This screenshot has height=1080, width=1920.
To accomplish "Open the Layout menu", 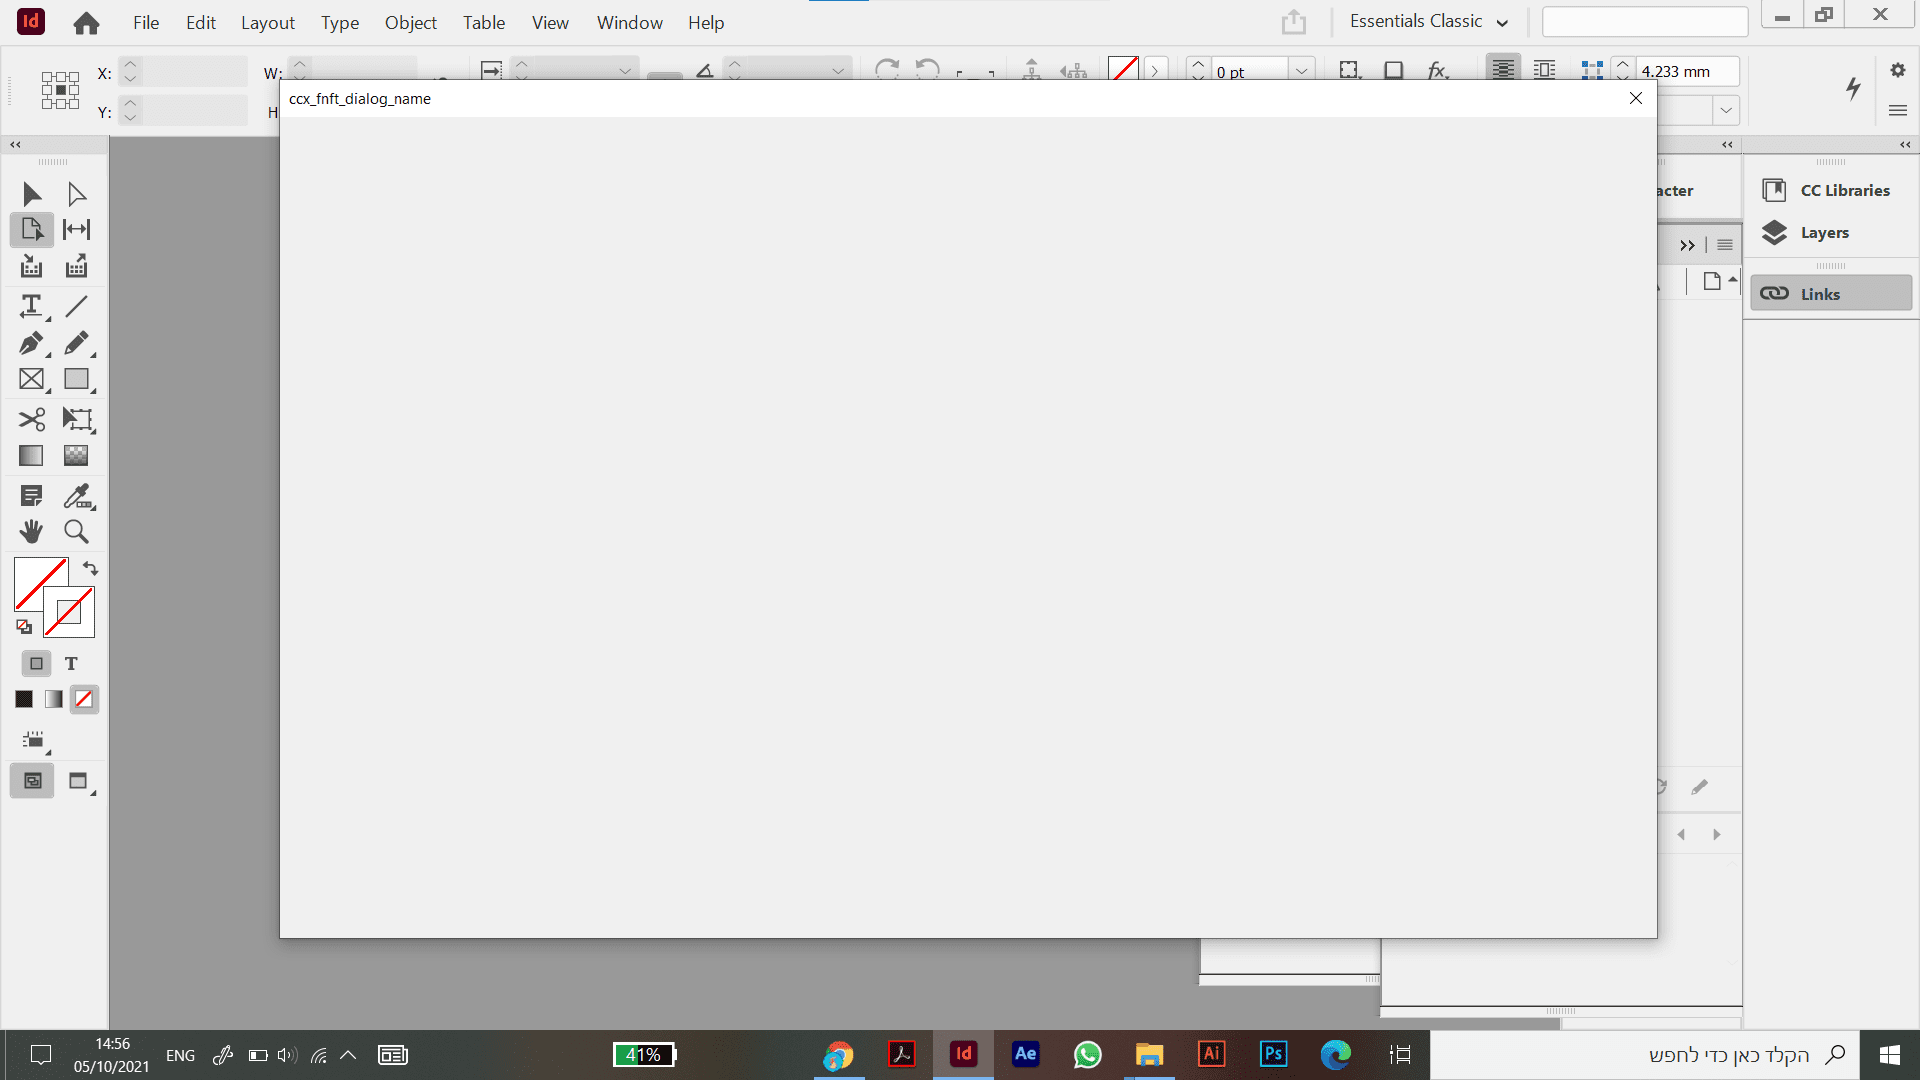I will click(267, 22).
